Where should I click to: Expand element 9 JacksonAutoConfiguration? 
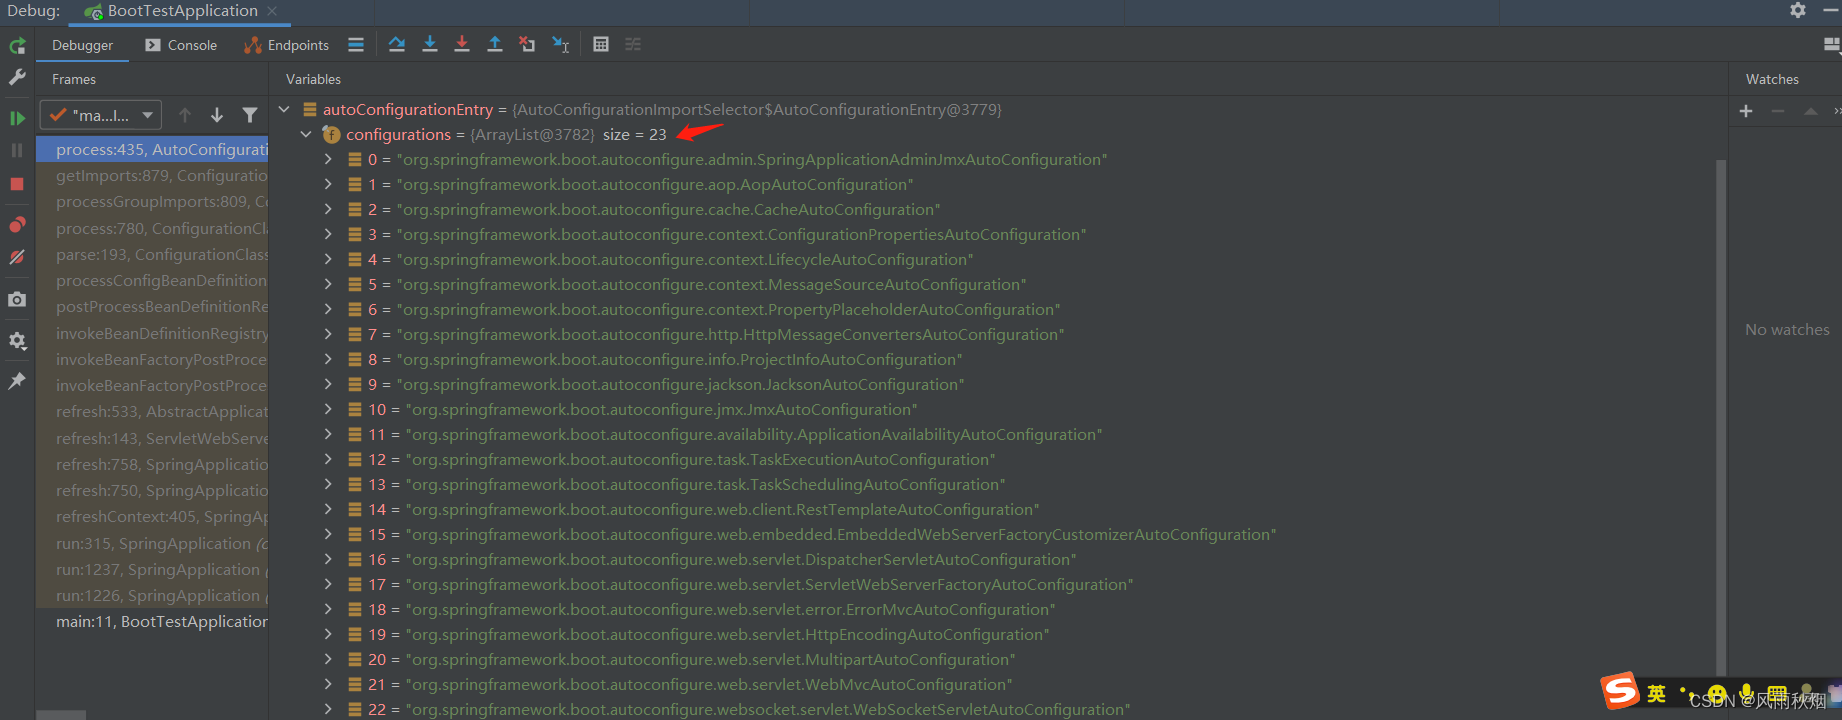pos(328,384)
